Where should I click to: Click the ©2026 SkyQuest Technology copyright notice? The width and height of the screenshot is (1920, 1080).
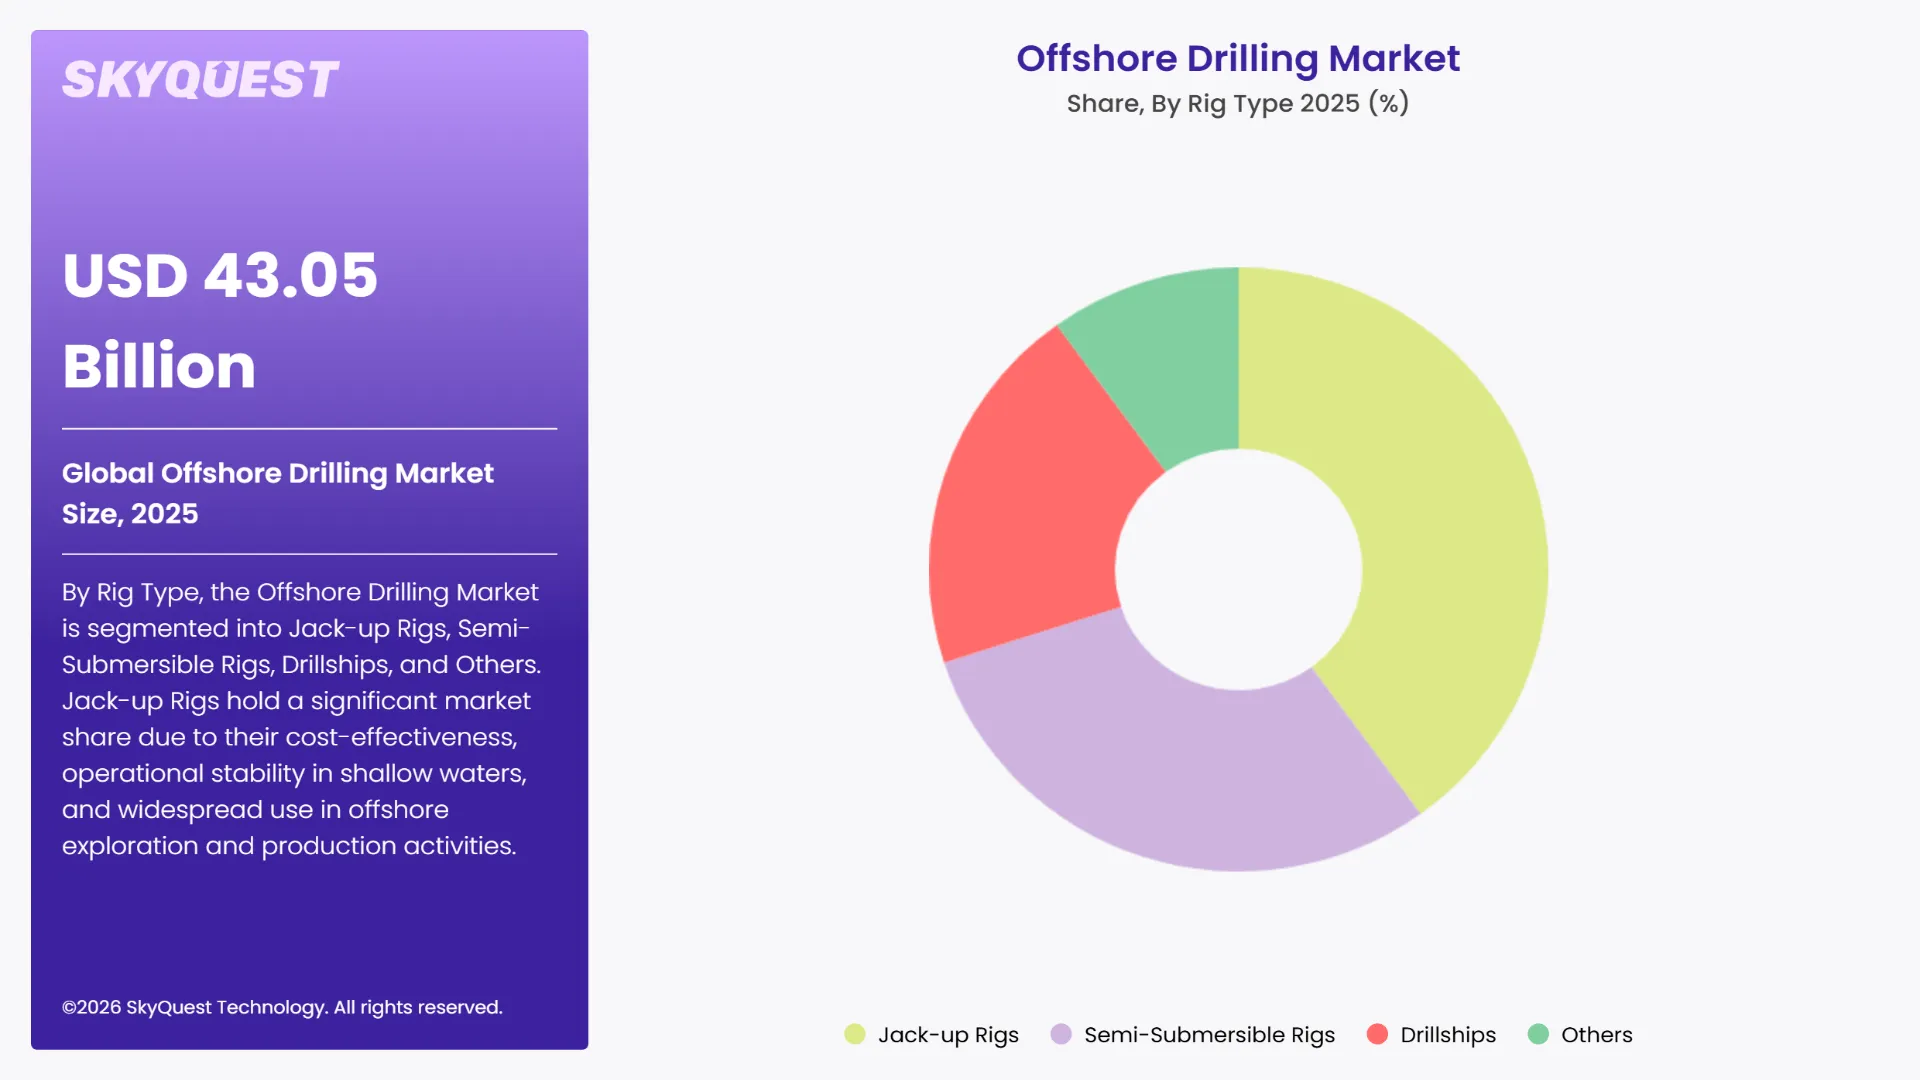pyautogui.click(x=282, y=1007)
